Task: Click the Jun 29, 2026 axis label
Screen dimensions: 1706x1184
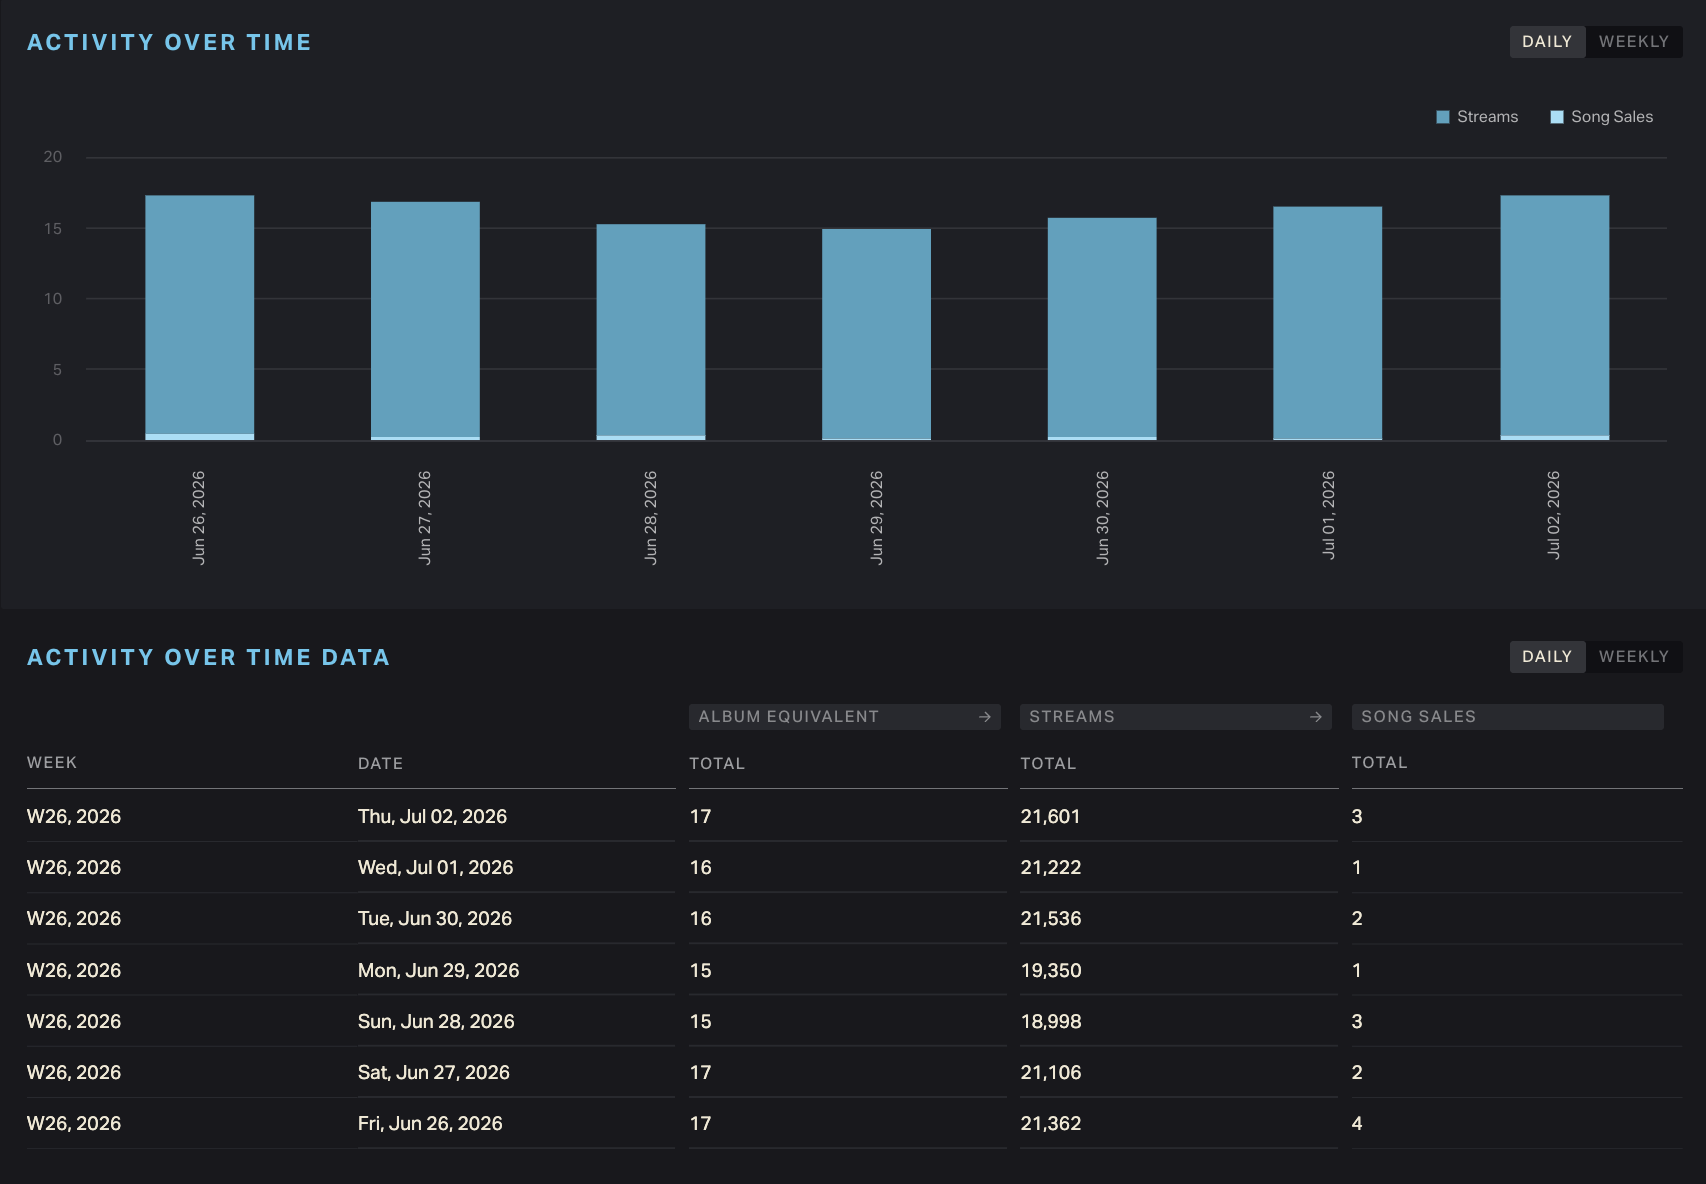Action: click(x=877, y=518)
